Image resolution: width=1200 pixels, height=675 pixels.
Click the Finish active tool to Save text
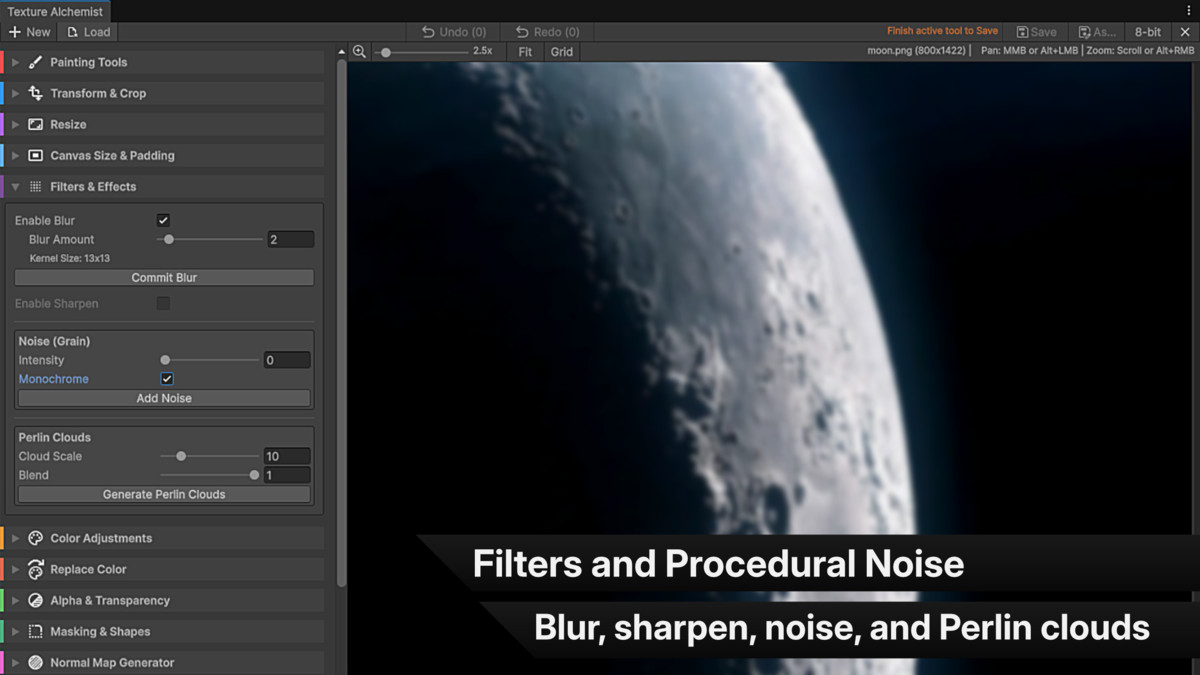(942, 31)
